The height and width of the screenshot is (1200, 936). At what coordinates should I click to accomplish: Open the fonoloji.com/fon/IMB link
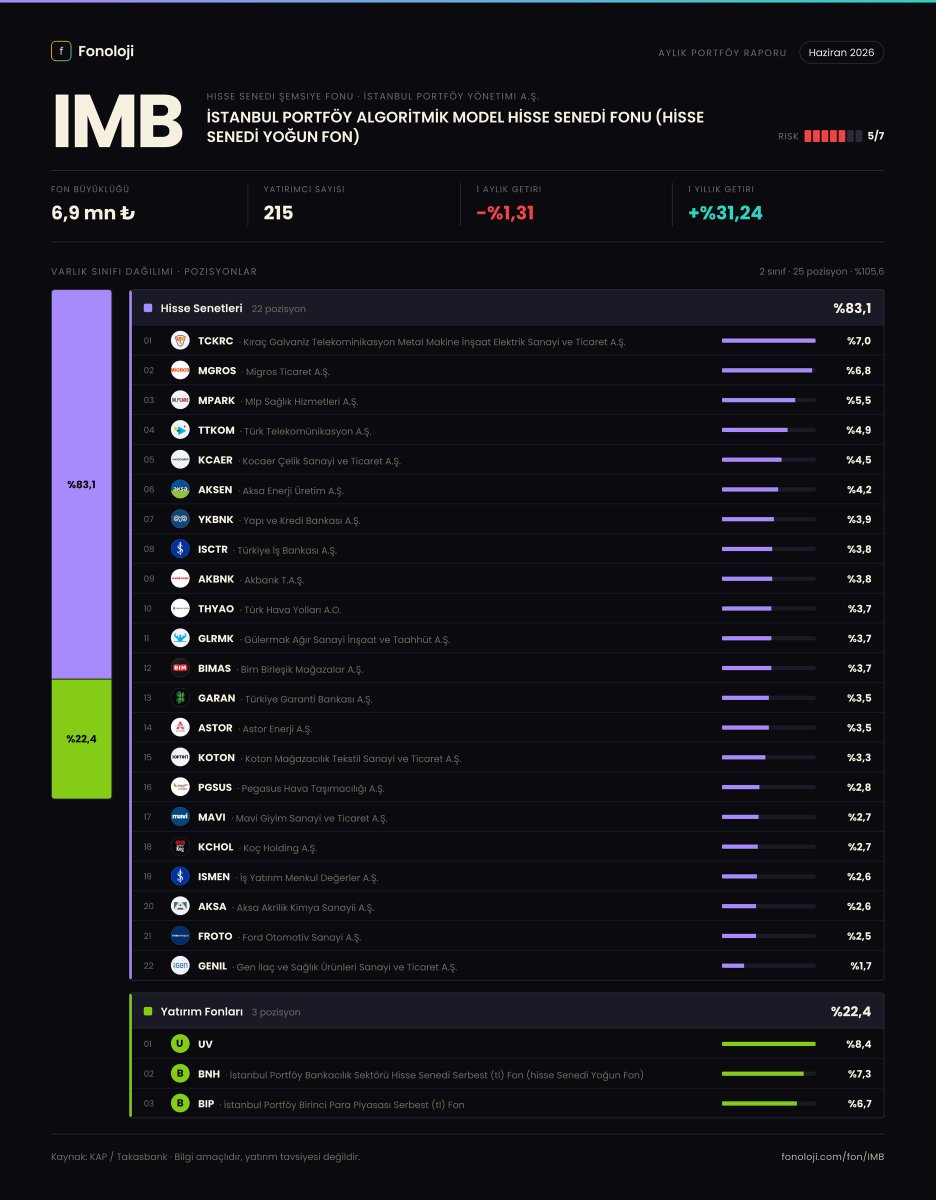pyautogui.click(x=832, y=1157)
